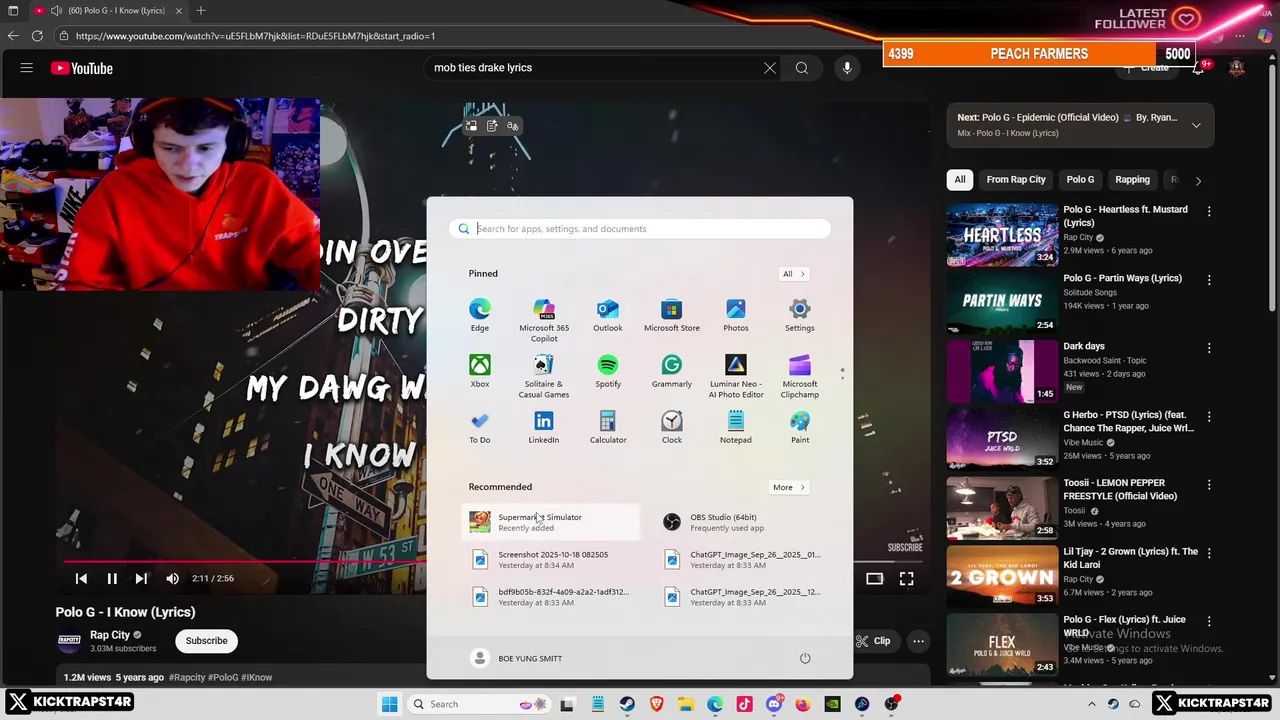Toggle theater mode on the player
Image resolution: width=1280 pixels, height=720 pixels.
875,578
